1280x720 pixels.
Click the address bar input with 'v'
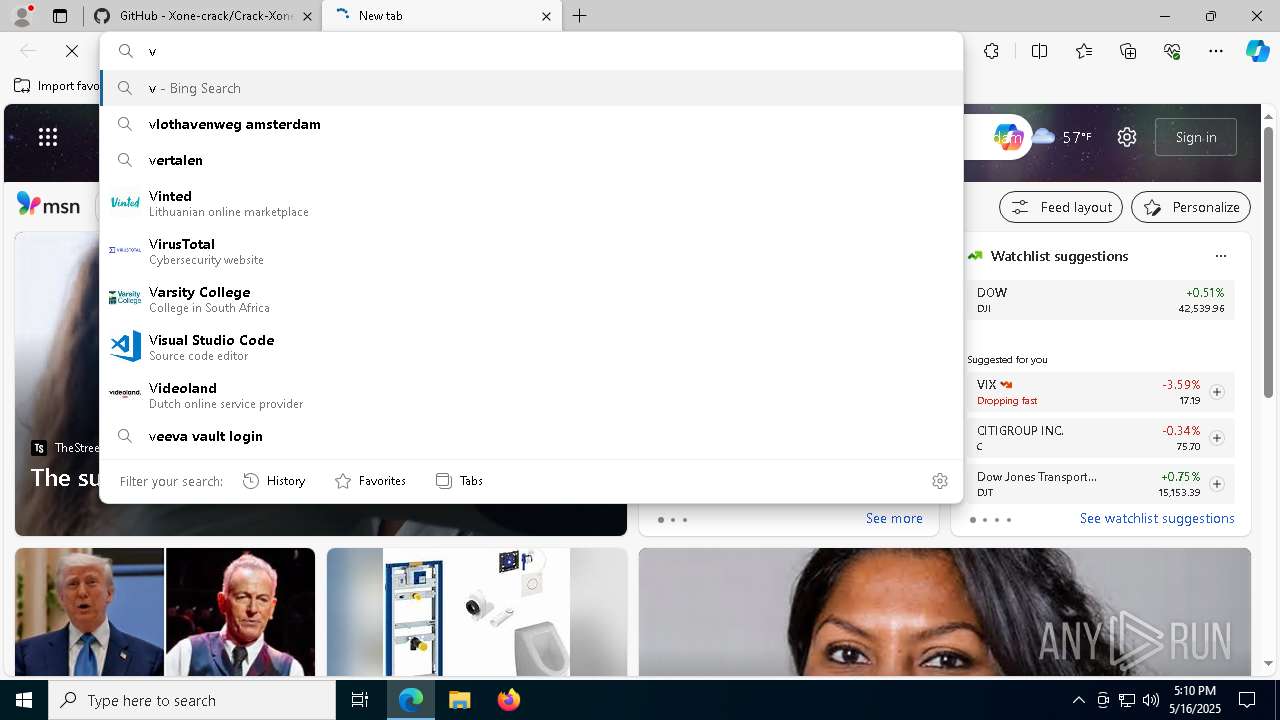(x=531, y=51)
